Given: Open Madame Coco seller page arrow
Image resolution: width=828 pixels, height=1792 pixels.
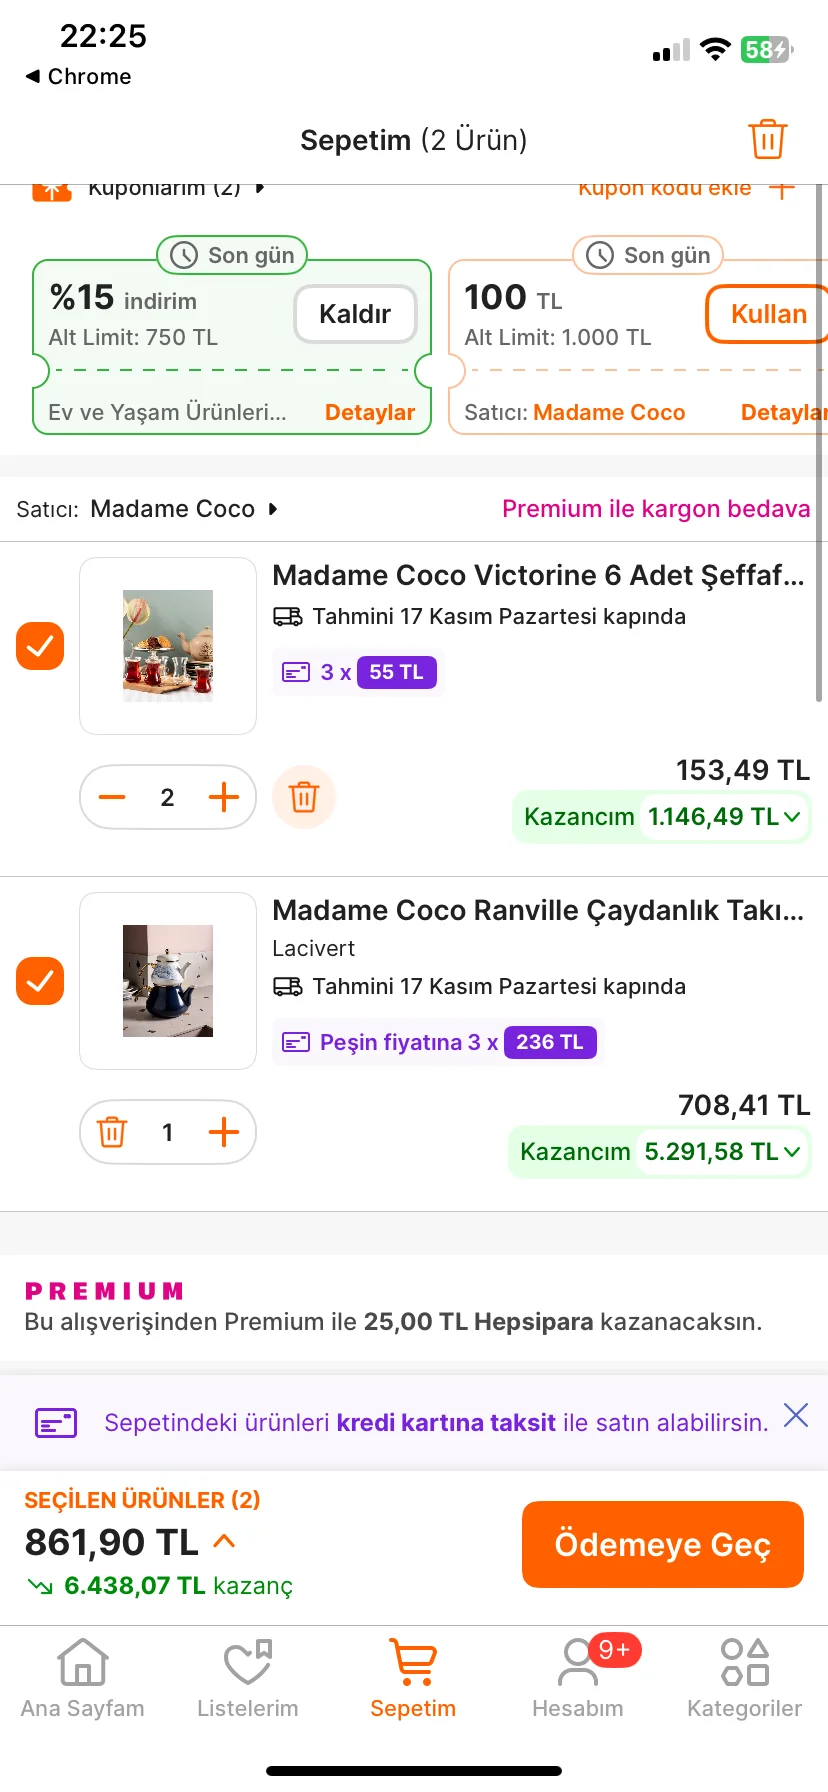Looking at the screenshot, I should [x=273, y=509].
